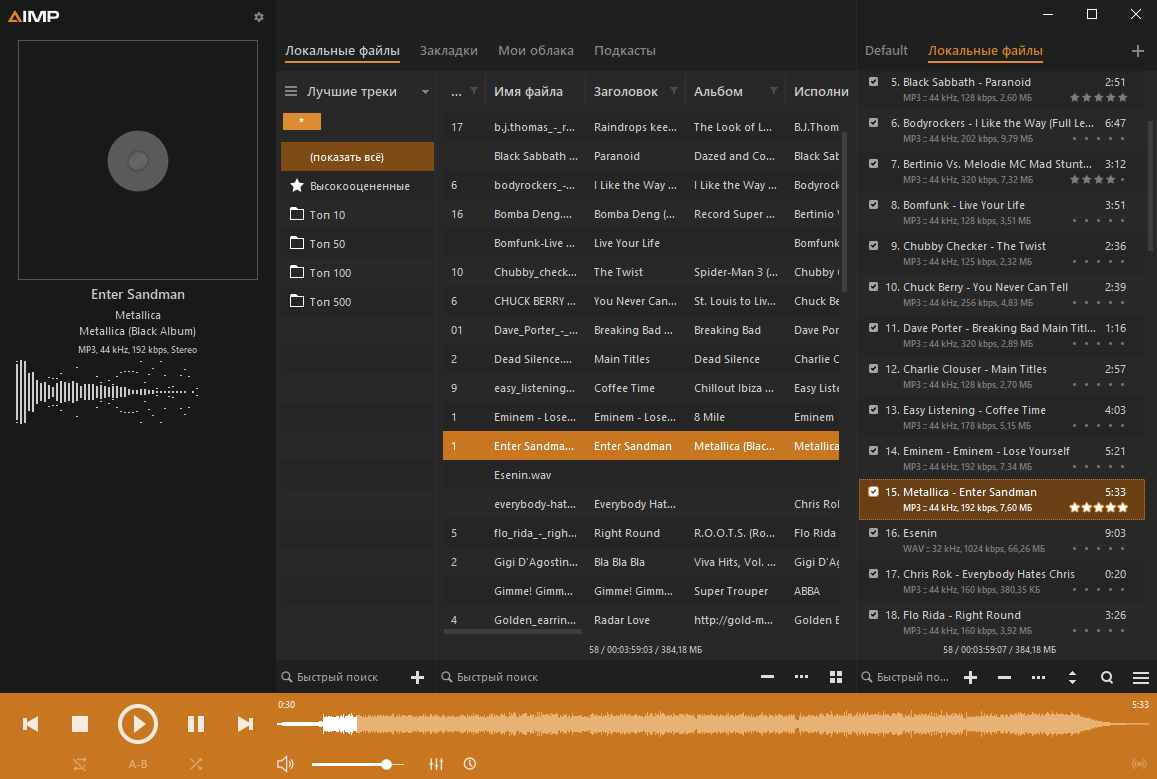1157x779 pixels.
Task: Skip to the previous track
Action: (x=30, y=724)
